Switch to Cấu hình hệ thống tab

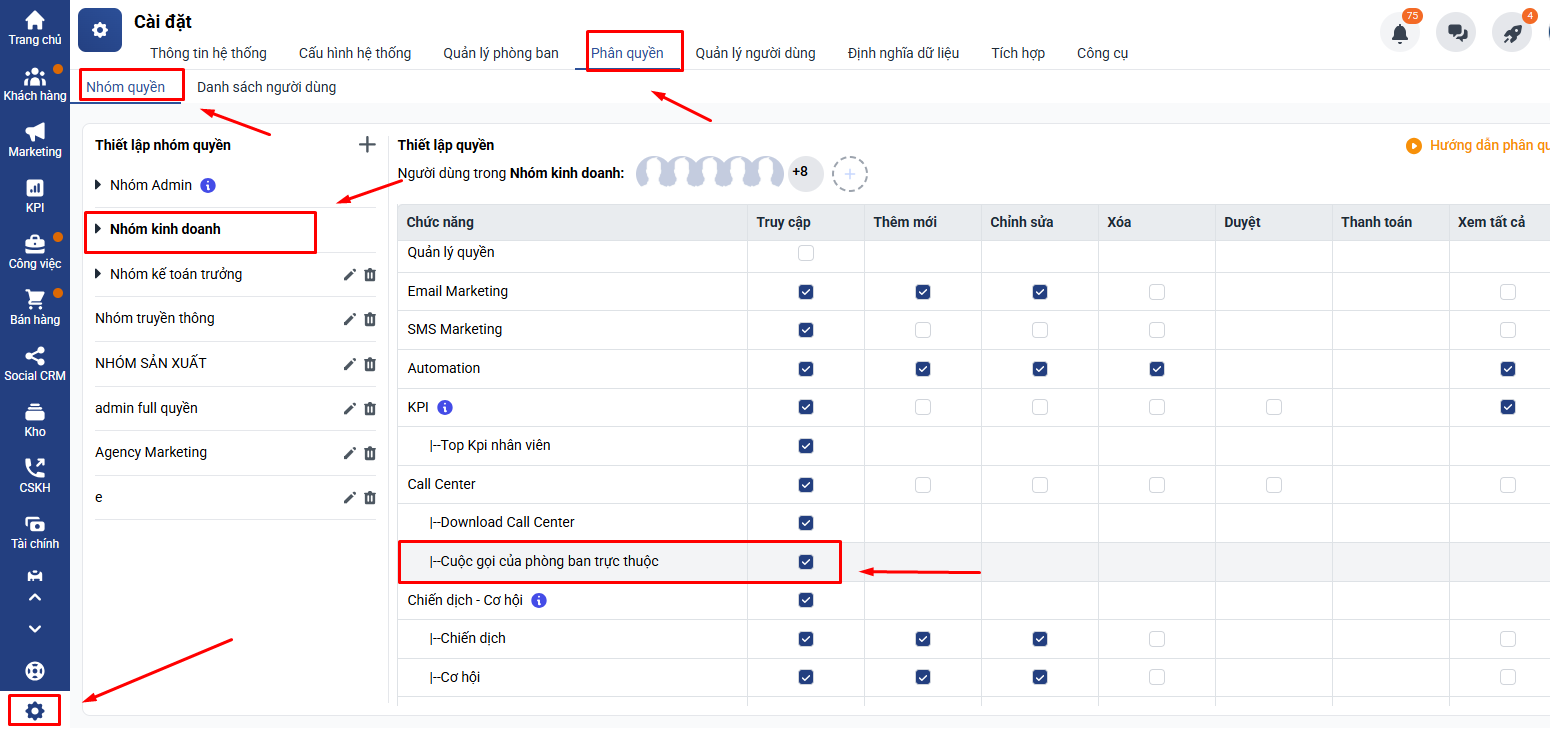355,53
